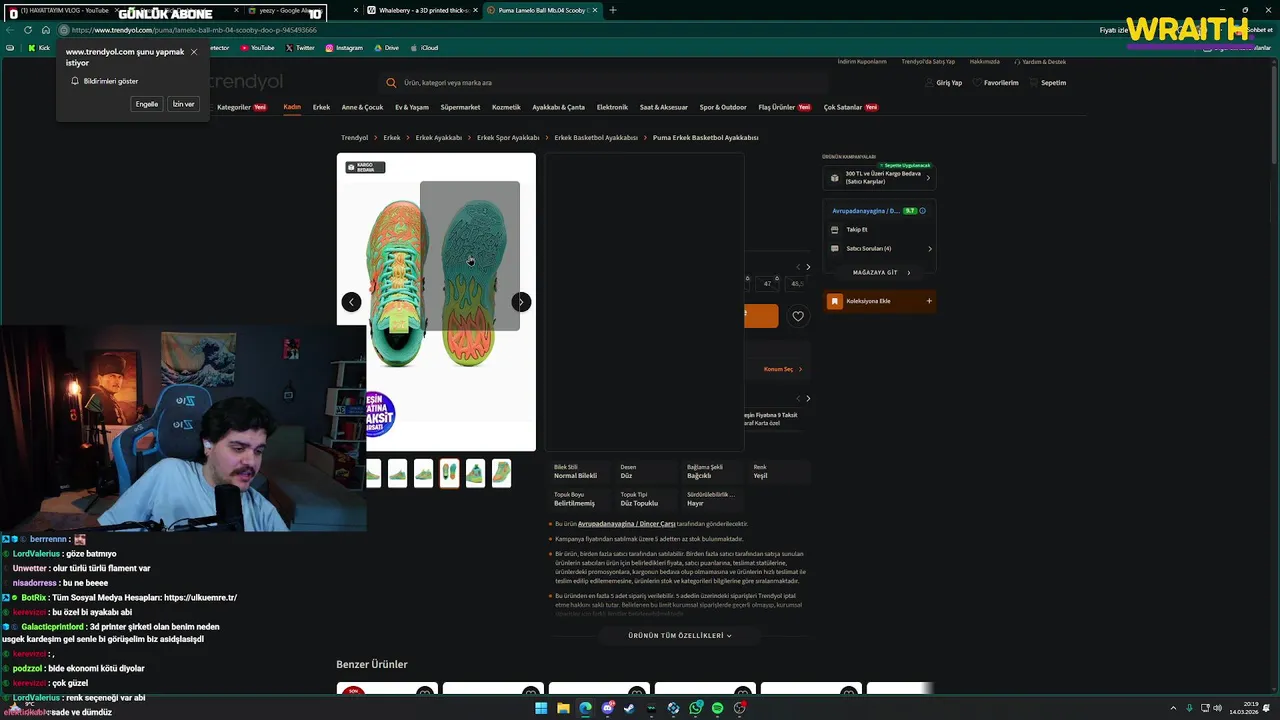Select size 47 option
Screen dimensions: 1280x720
coord(768,284)
